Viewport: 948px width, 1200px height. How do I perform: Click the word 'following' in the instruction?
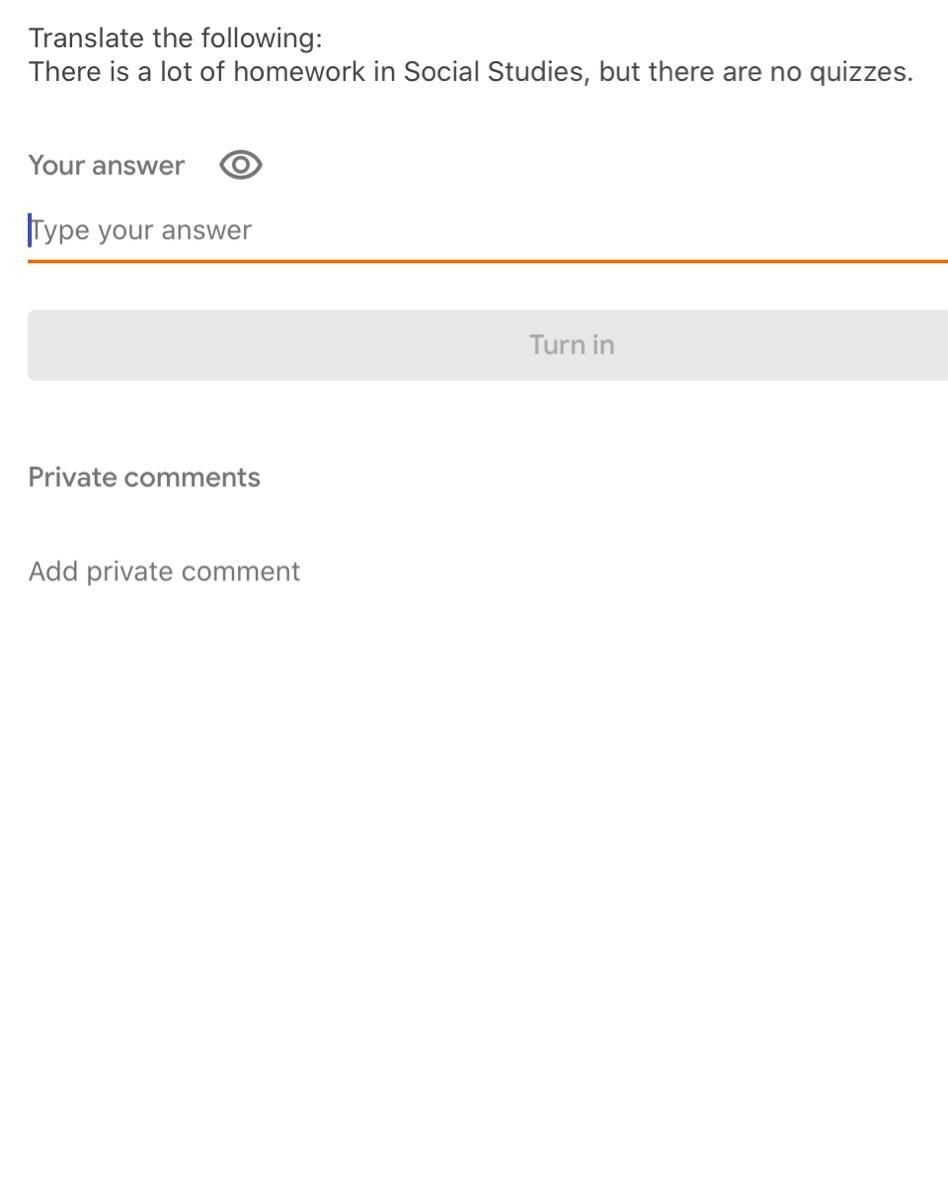click(258, 38)
